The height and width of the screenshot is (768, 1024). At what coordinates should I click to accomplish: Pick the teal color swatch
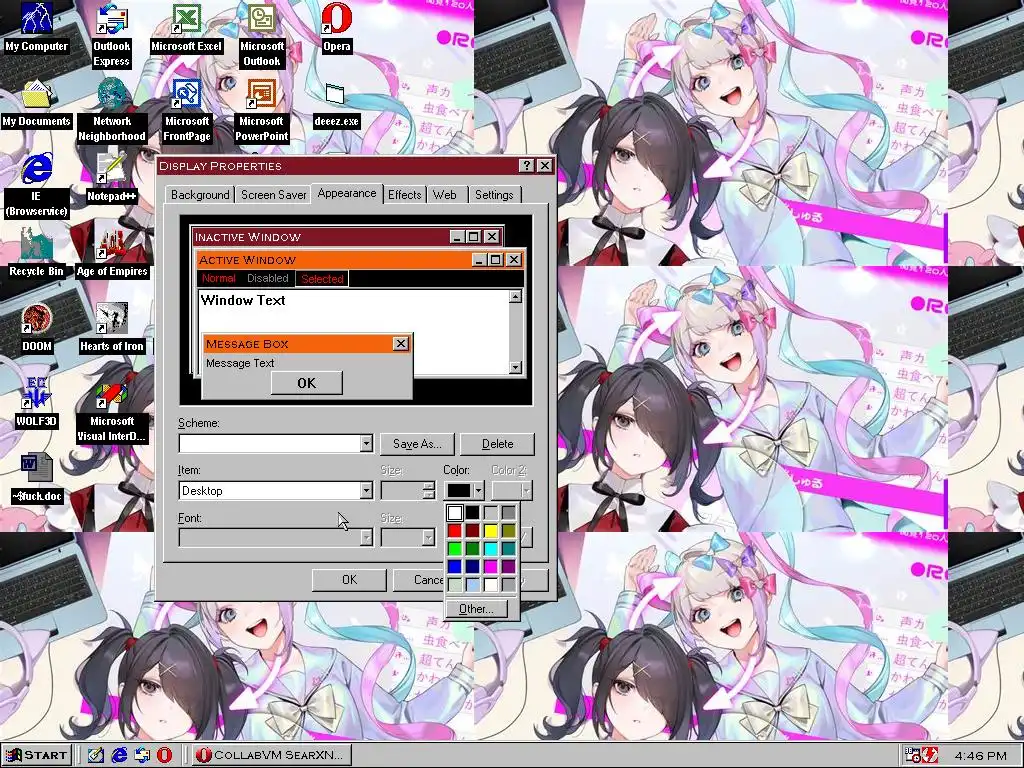508,549
